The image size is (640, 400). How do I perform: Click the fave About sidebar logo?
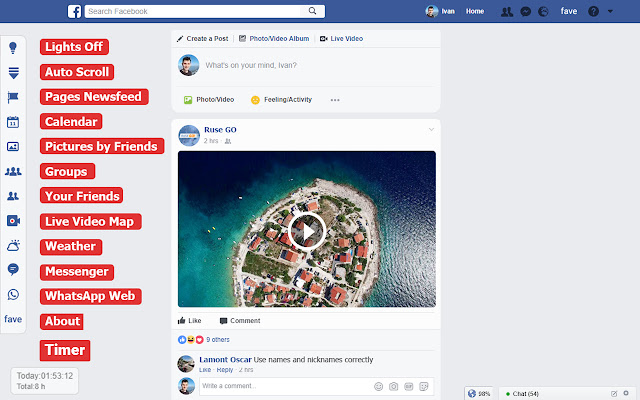(x=13, y=319)
